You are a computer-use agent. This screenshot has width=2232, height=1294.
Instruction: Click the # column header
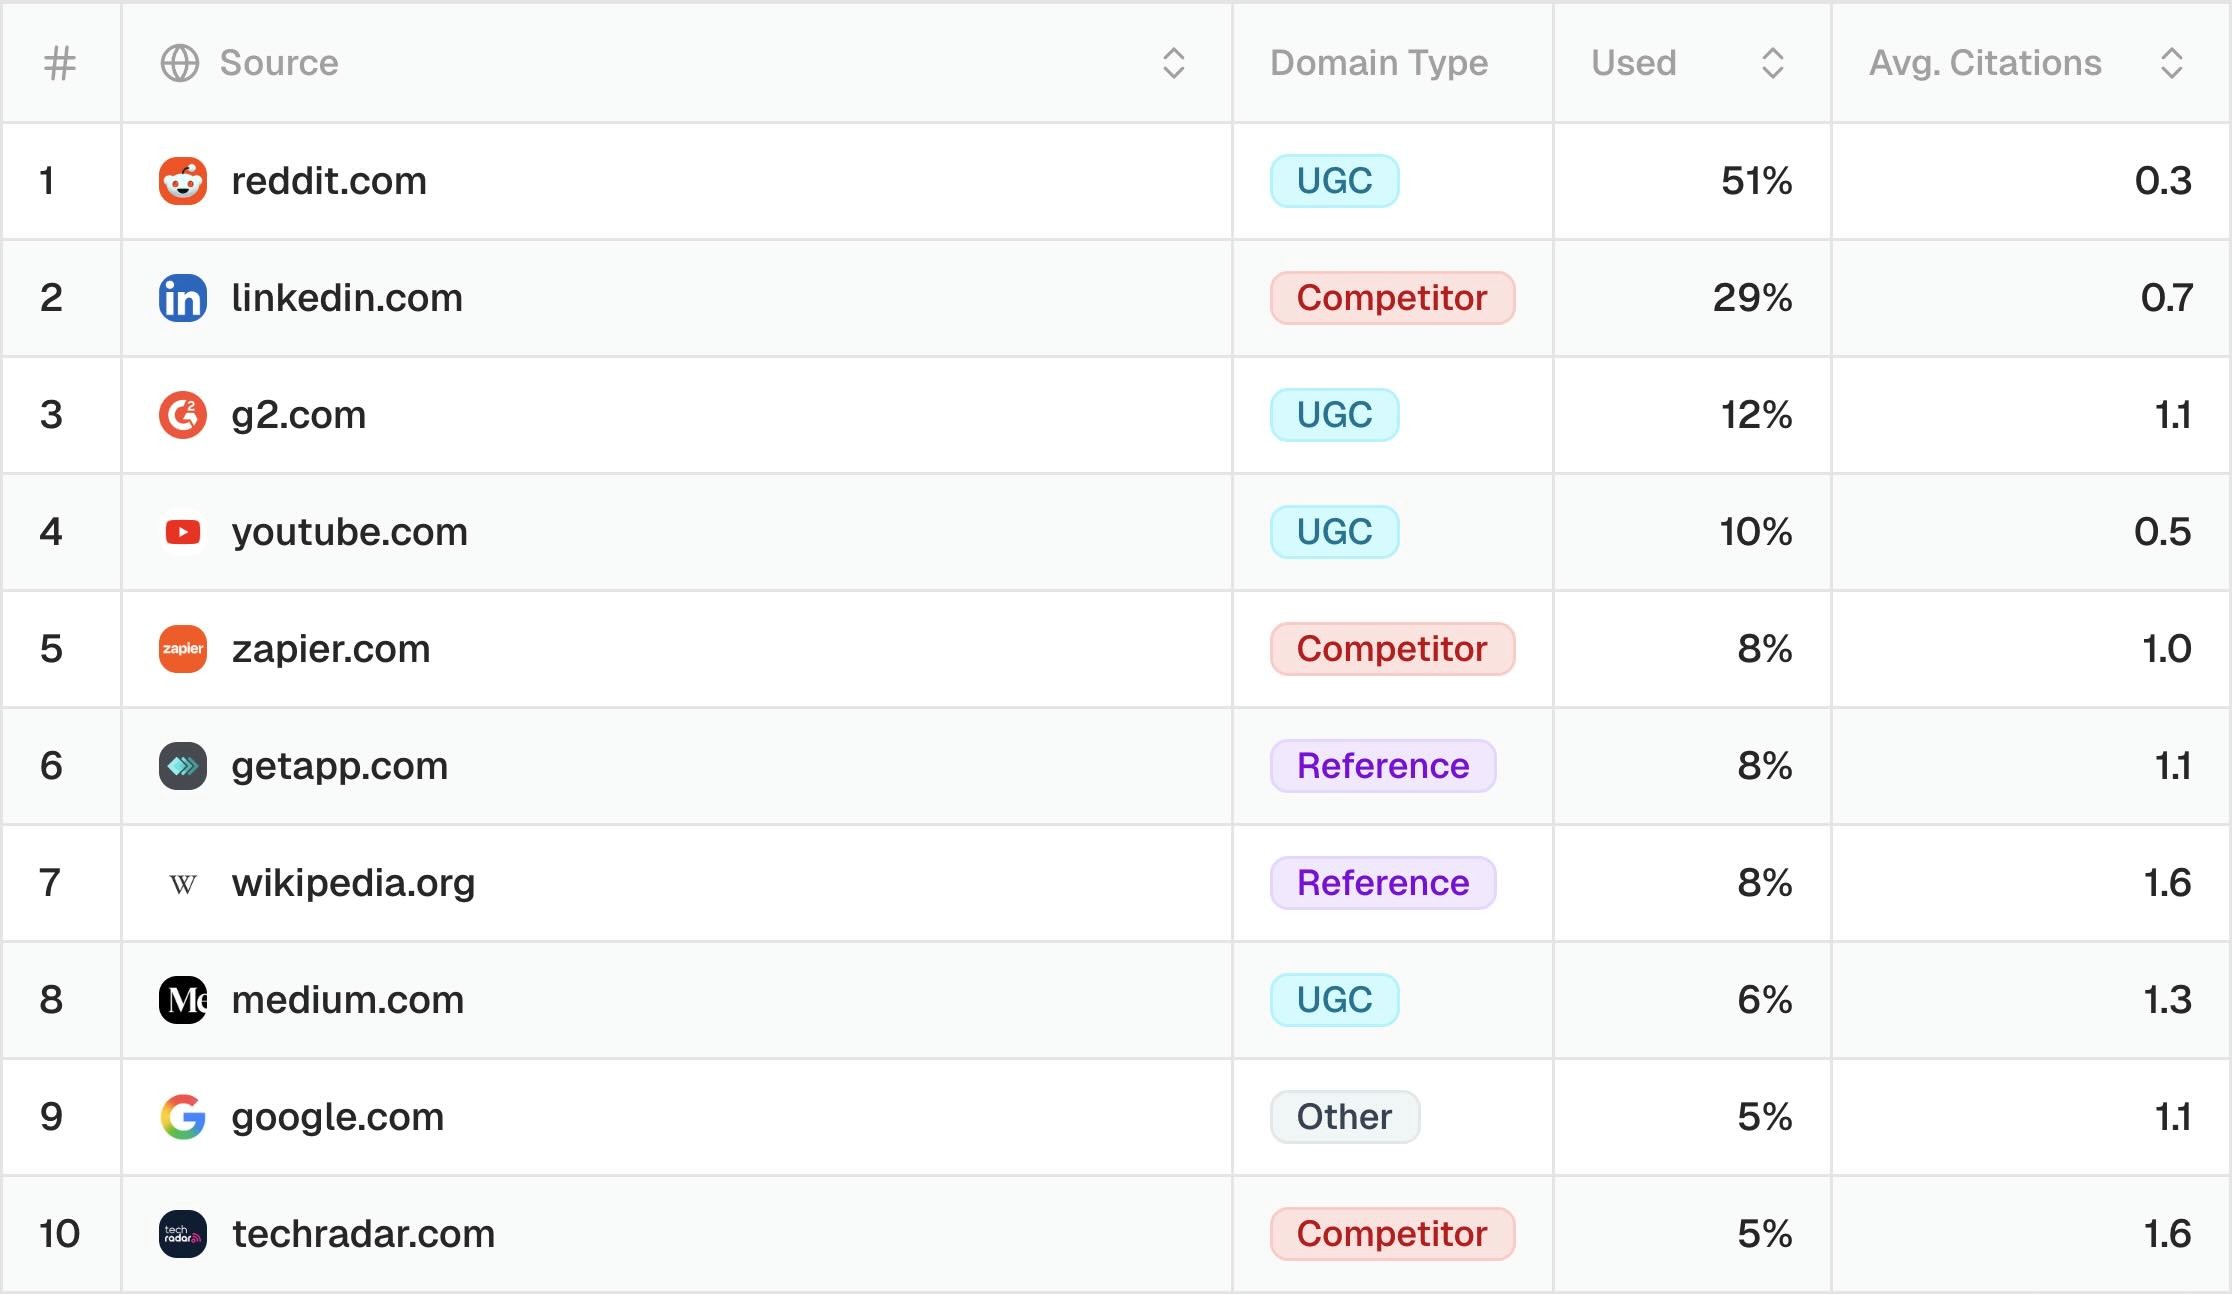coord(60,64)
